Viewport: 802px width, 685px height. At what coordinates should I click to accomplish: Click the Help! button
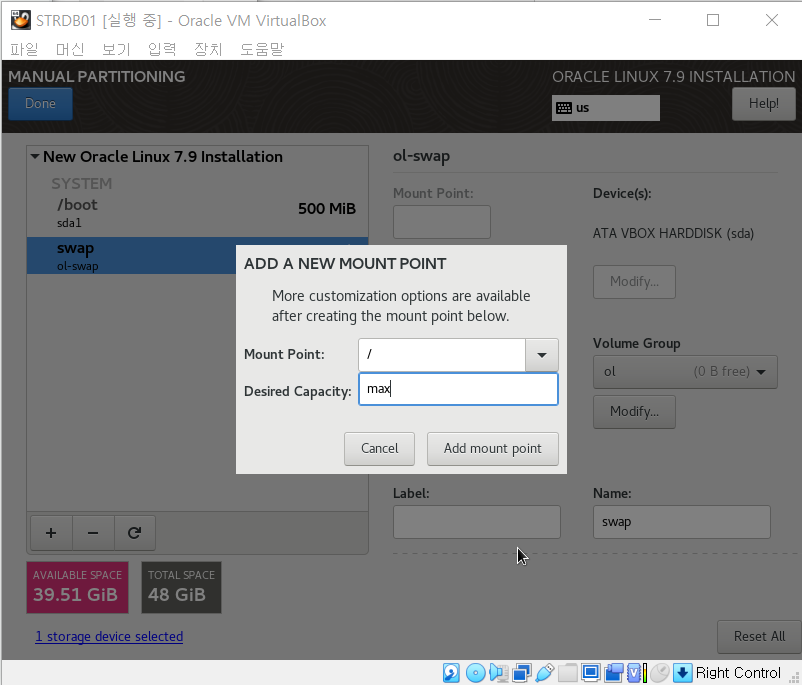(764, 104)
